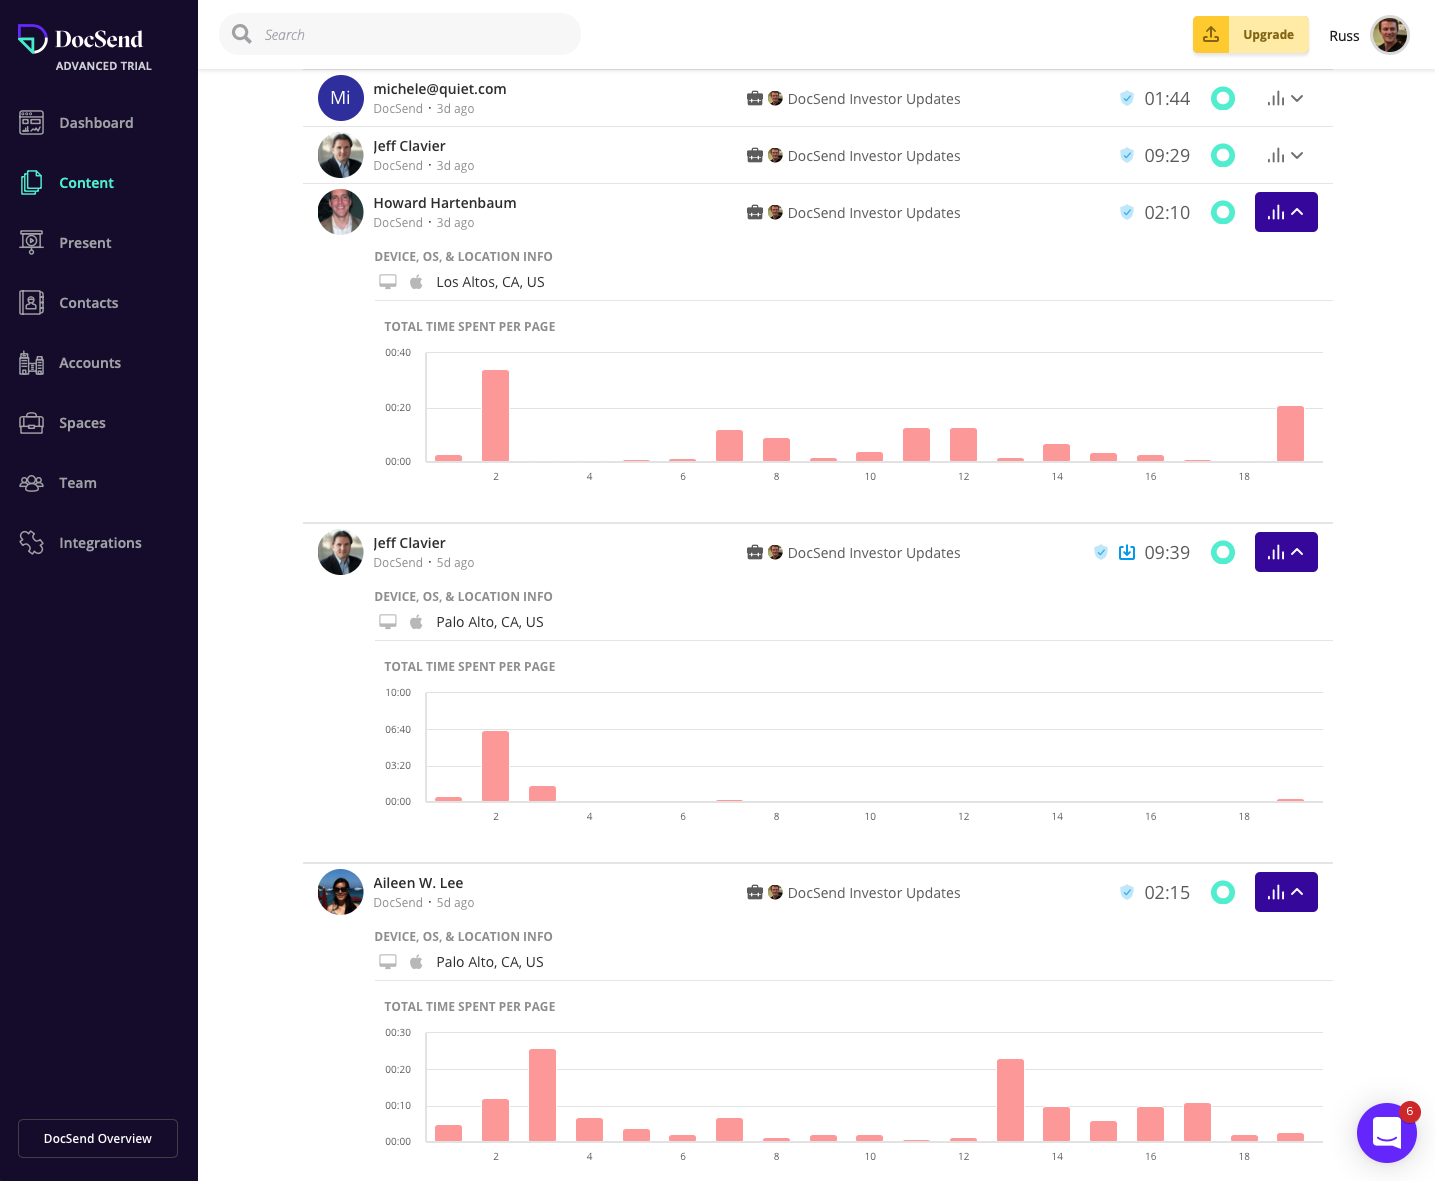
Task: Click the Dashboard icon in the sidebar
Action: (32, 123)
